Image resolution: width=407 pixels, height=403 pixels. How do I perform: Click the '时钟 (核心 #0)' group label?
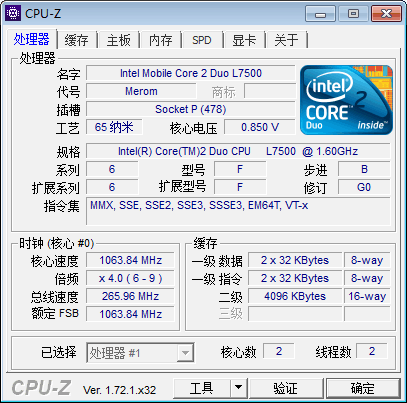[56, 243]
